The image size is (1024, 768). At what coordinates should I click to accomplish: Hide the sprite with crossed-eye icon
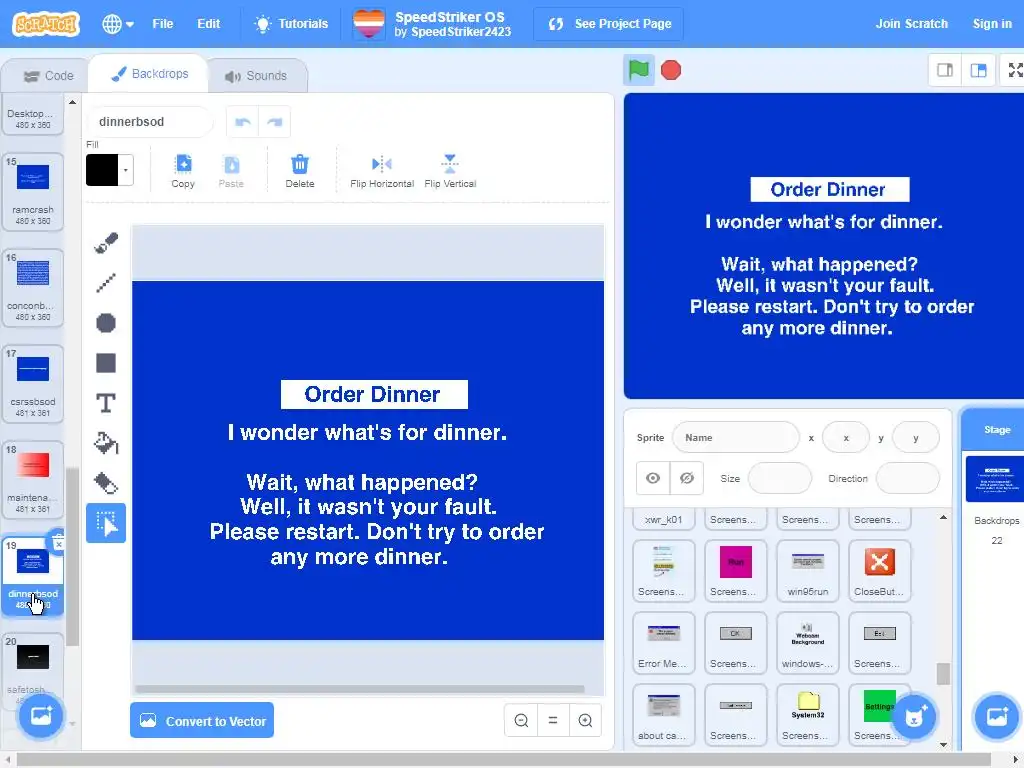point(686,478)
